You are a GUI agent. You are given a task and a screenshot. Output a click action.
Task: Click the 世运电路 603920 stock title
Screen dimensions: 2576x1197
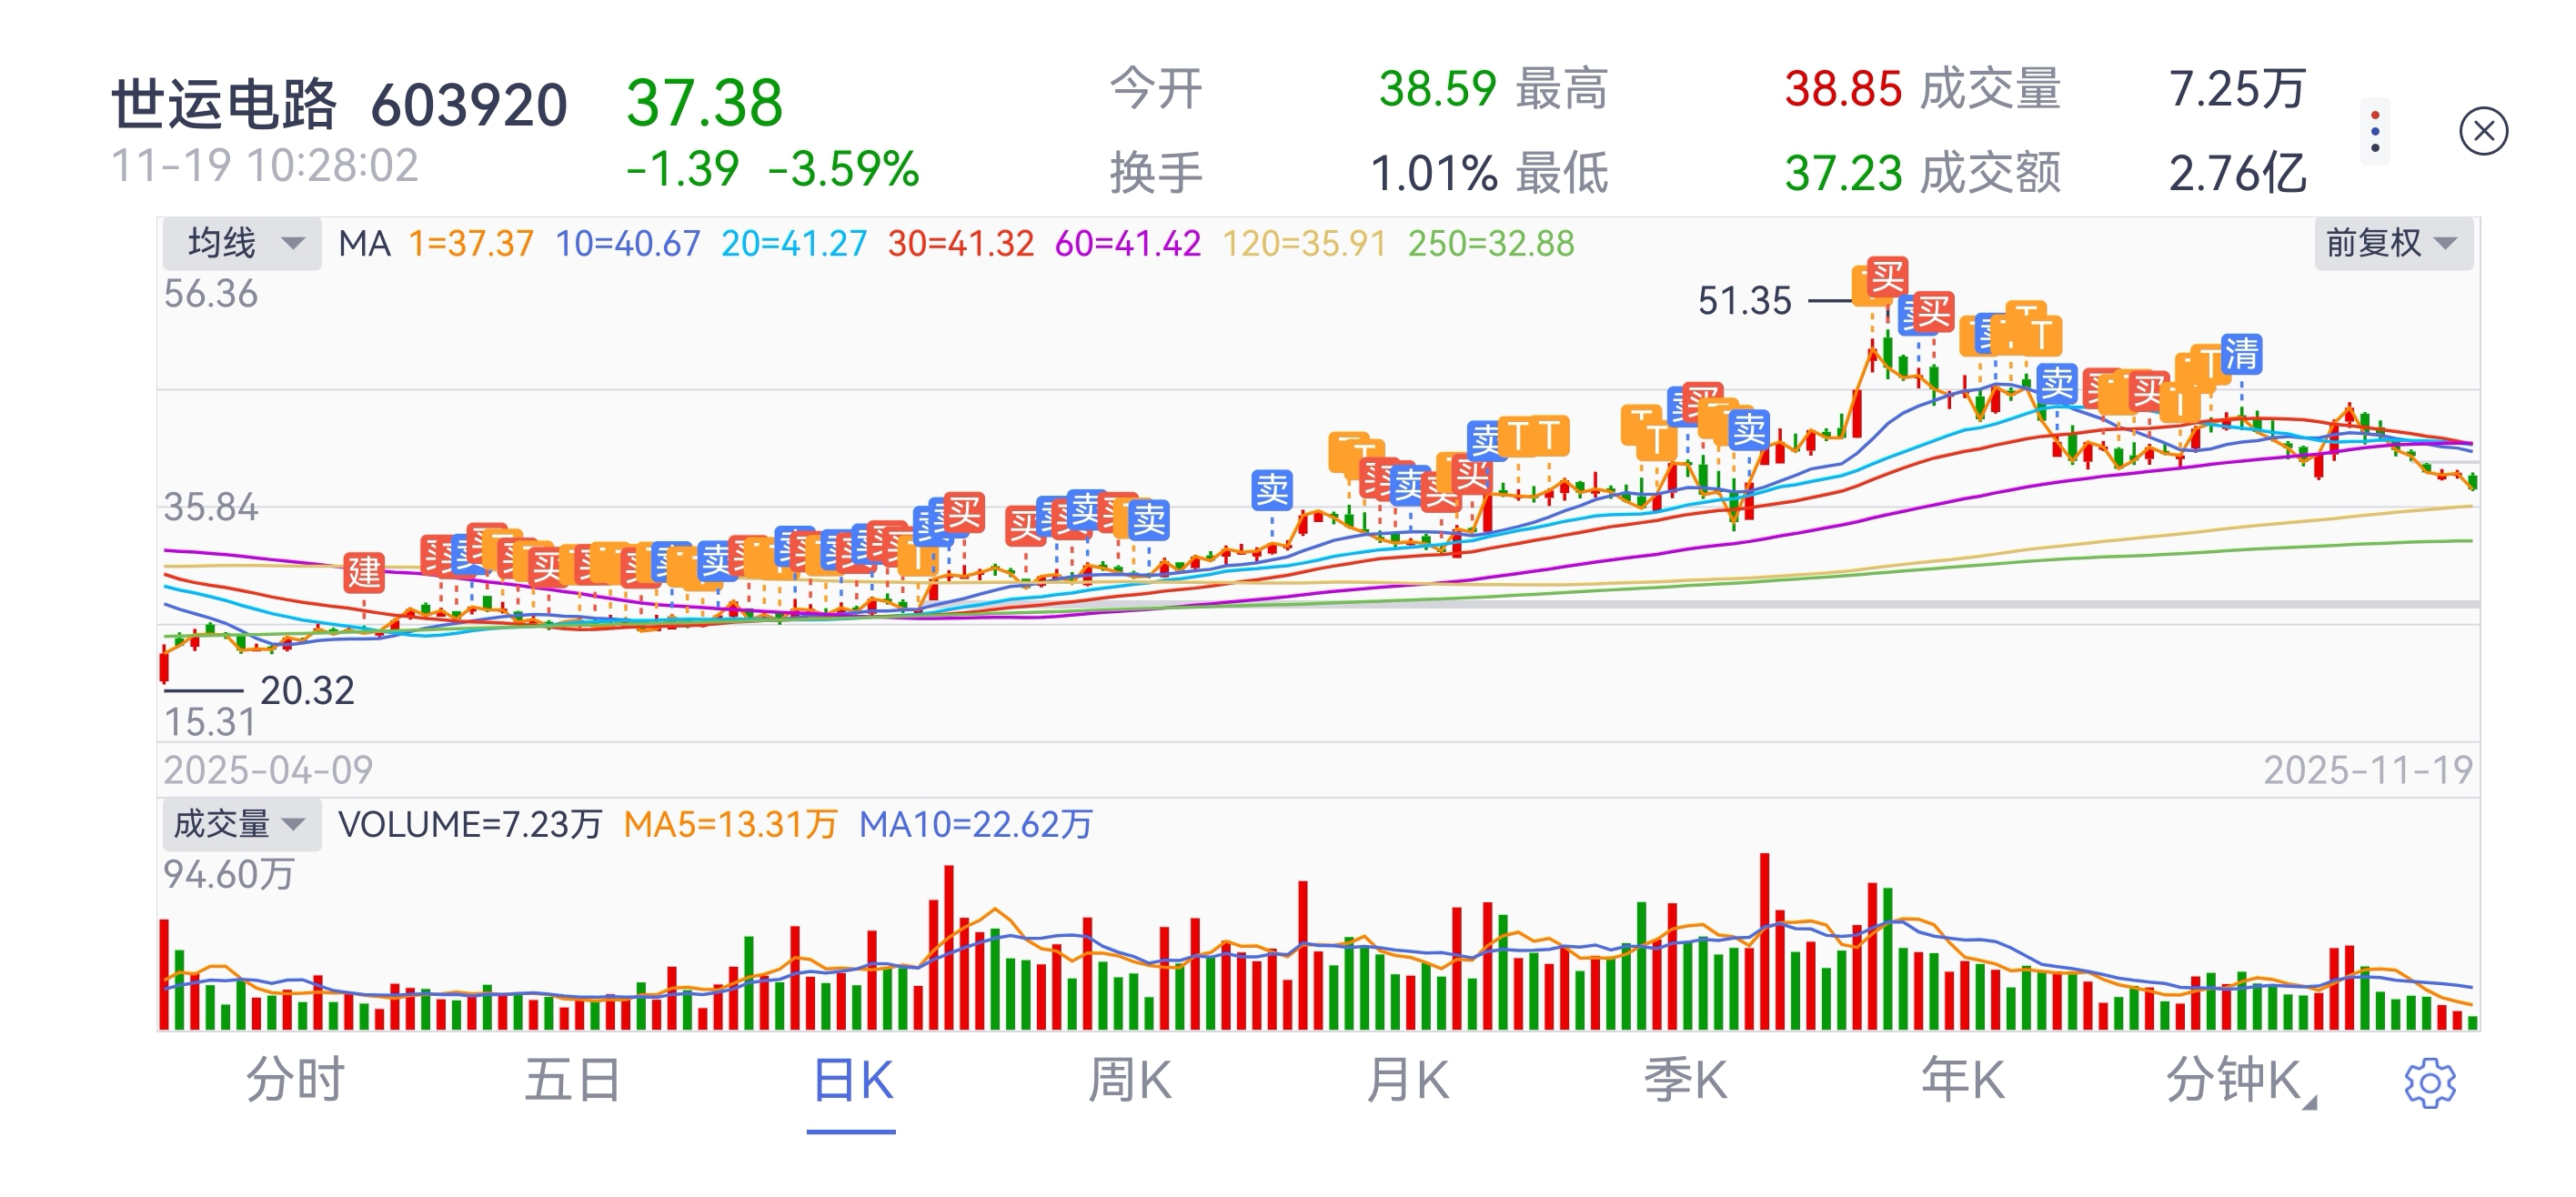338,105
